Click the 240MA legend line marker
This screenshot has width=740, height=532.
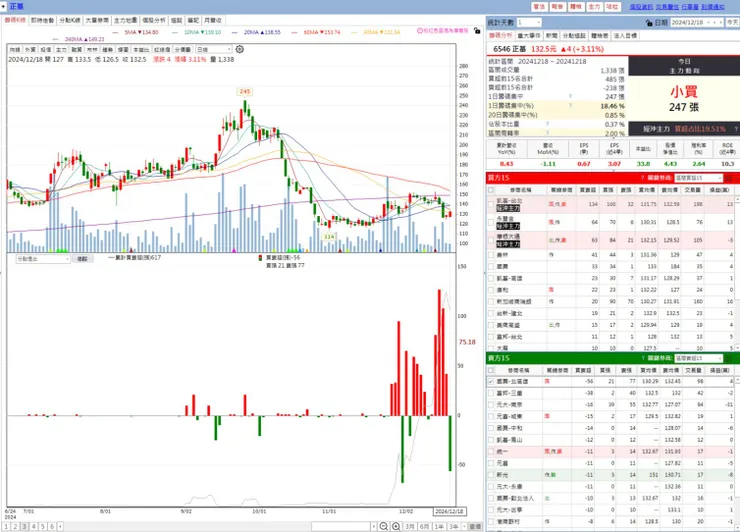tap(55, 39)
